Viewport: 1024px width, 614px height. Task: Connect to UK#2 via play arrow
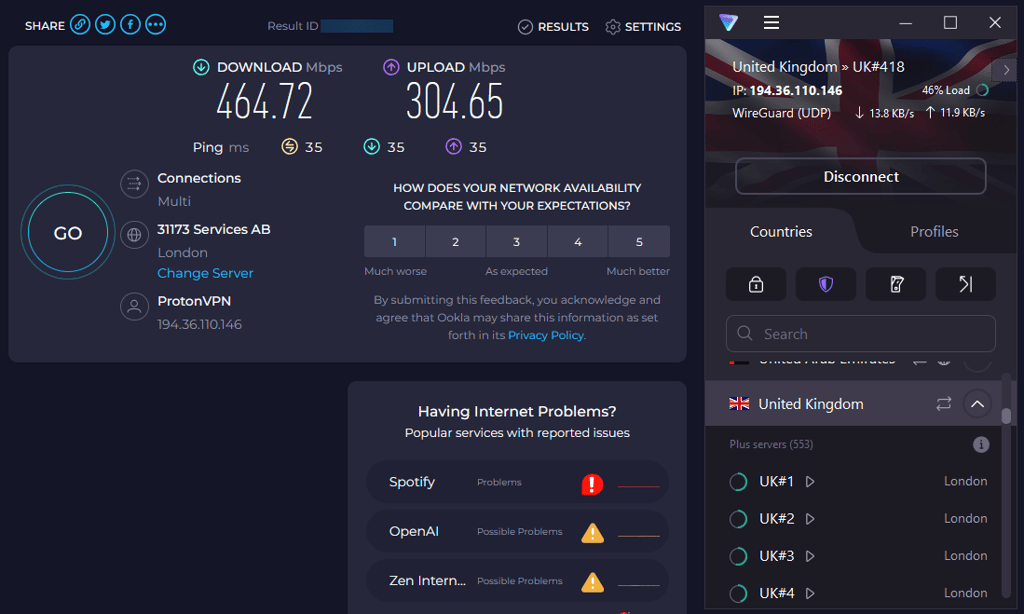(x=810, y=519)
